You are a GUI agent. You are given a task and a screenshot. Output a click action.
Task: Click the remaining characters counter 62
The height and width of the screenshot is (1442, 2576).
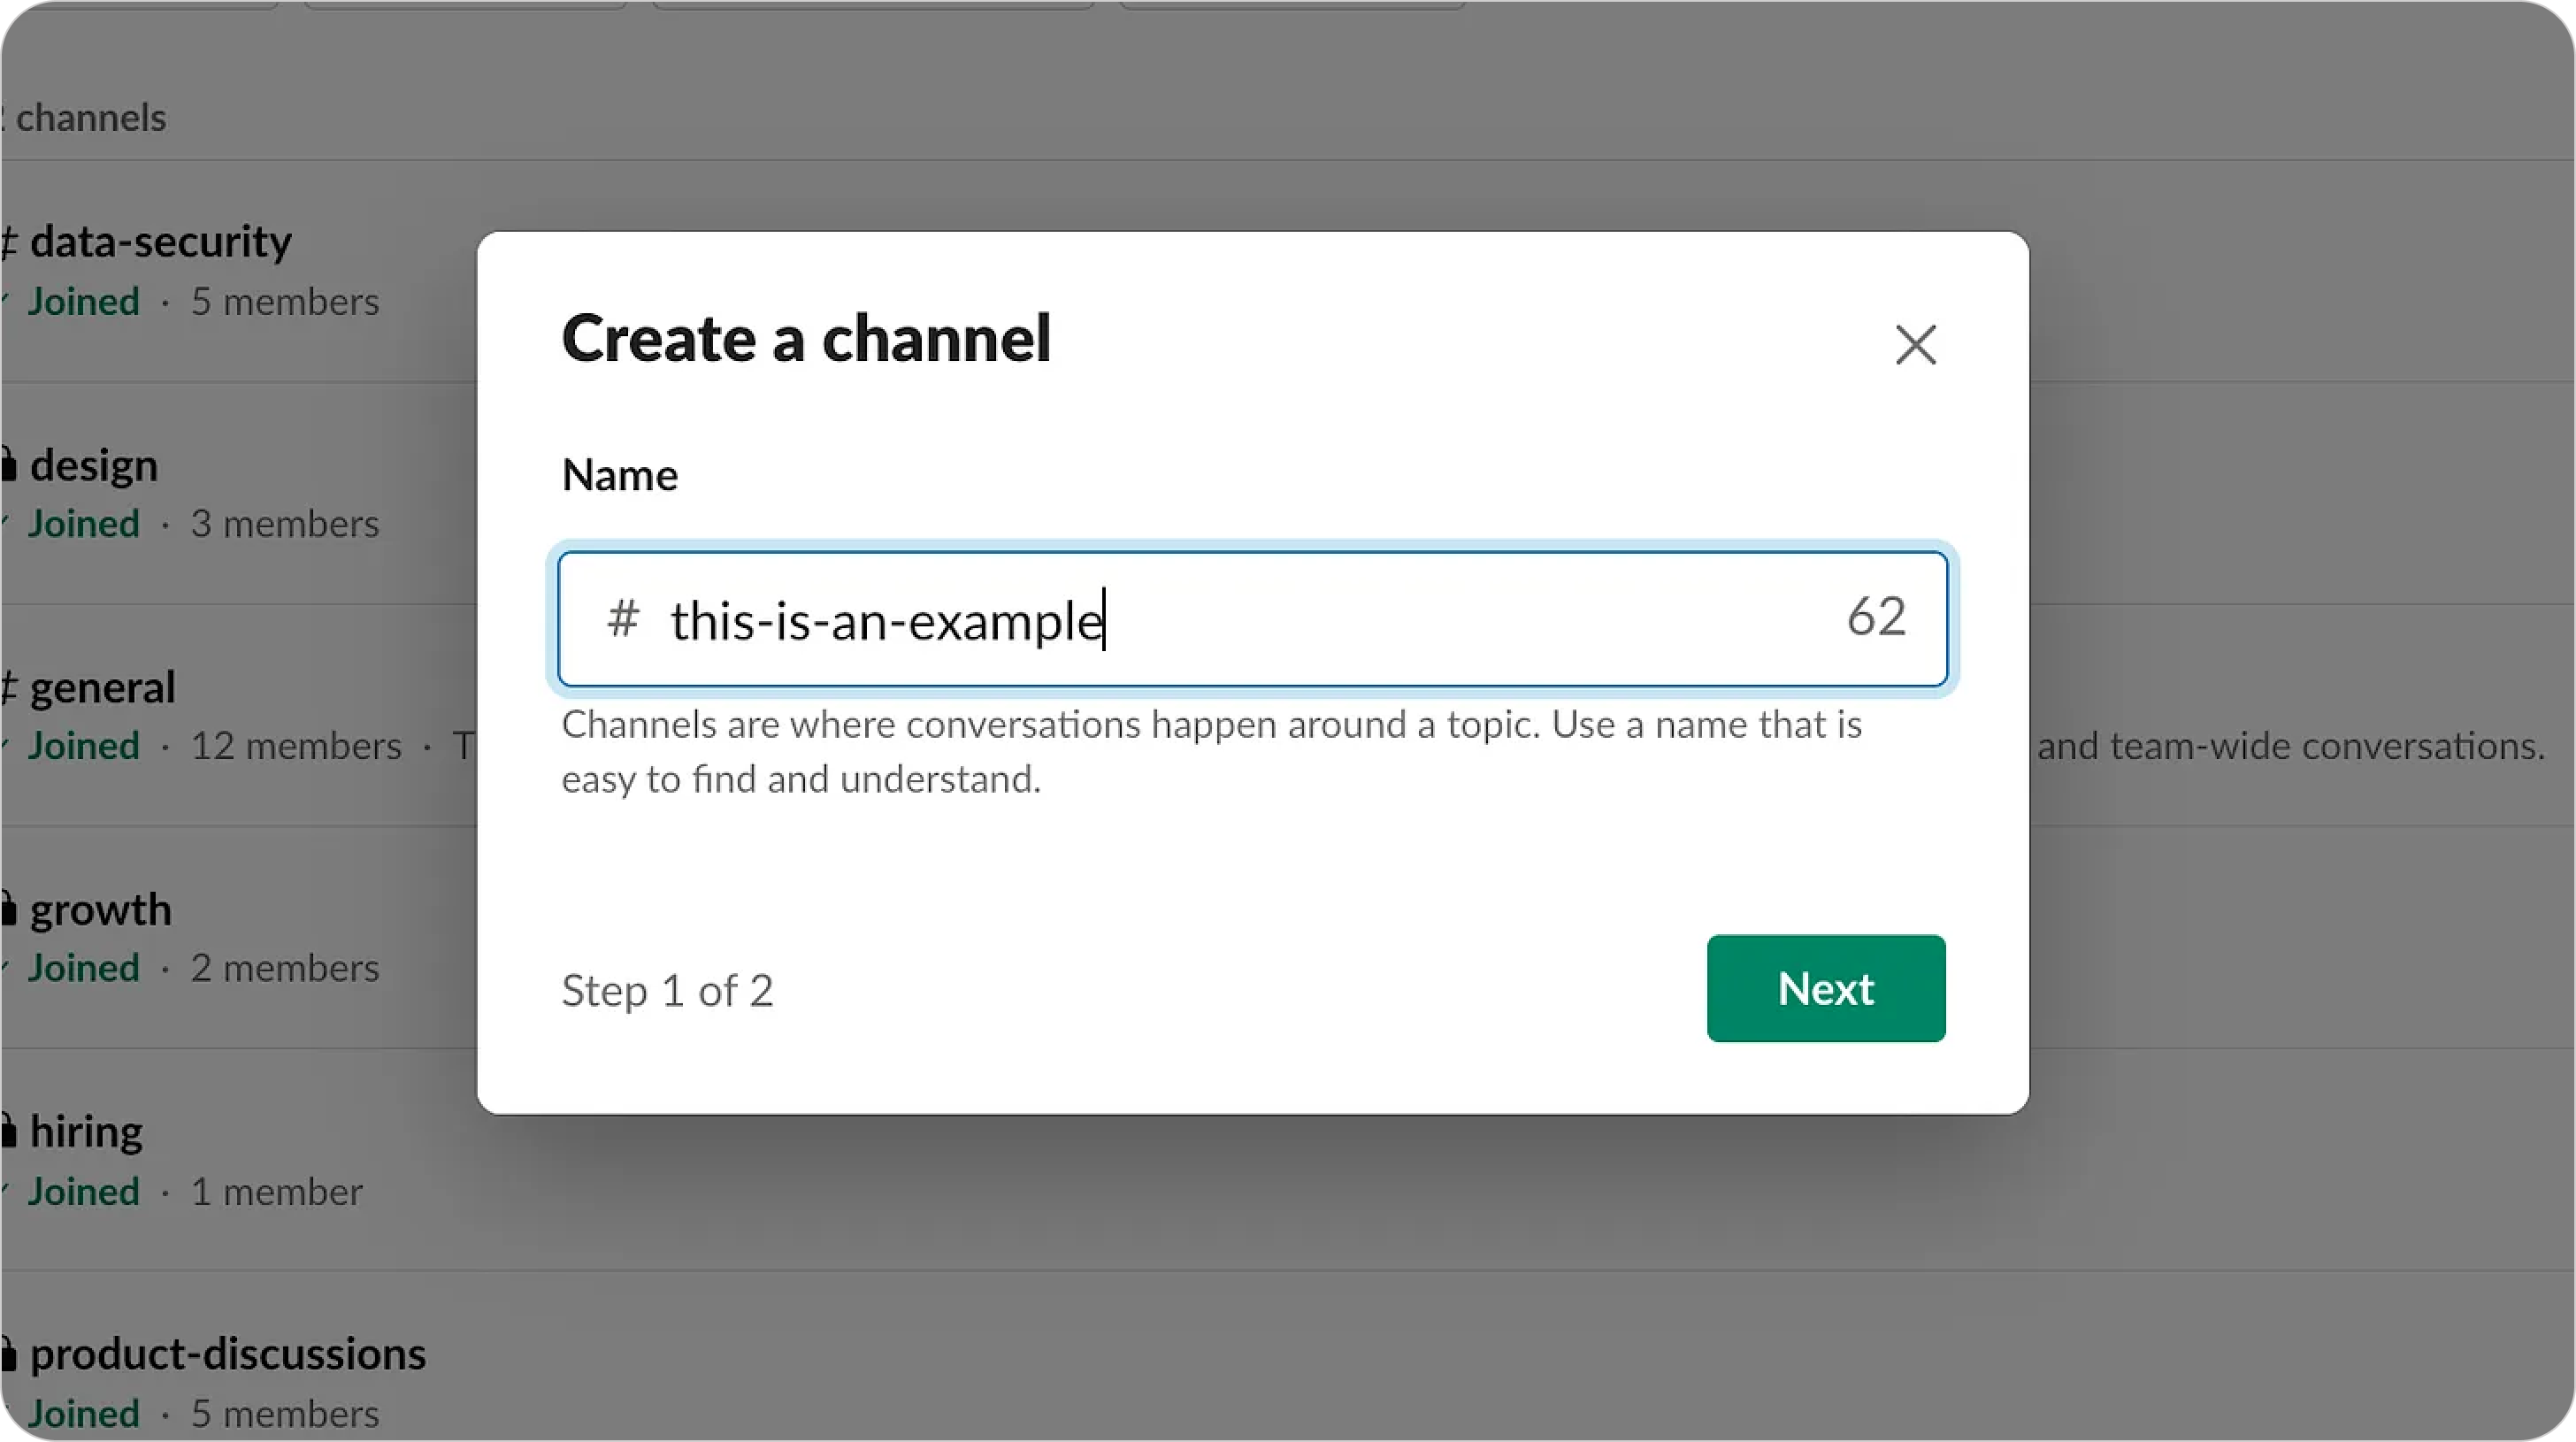click(1875, 616)
